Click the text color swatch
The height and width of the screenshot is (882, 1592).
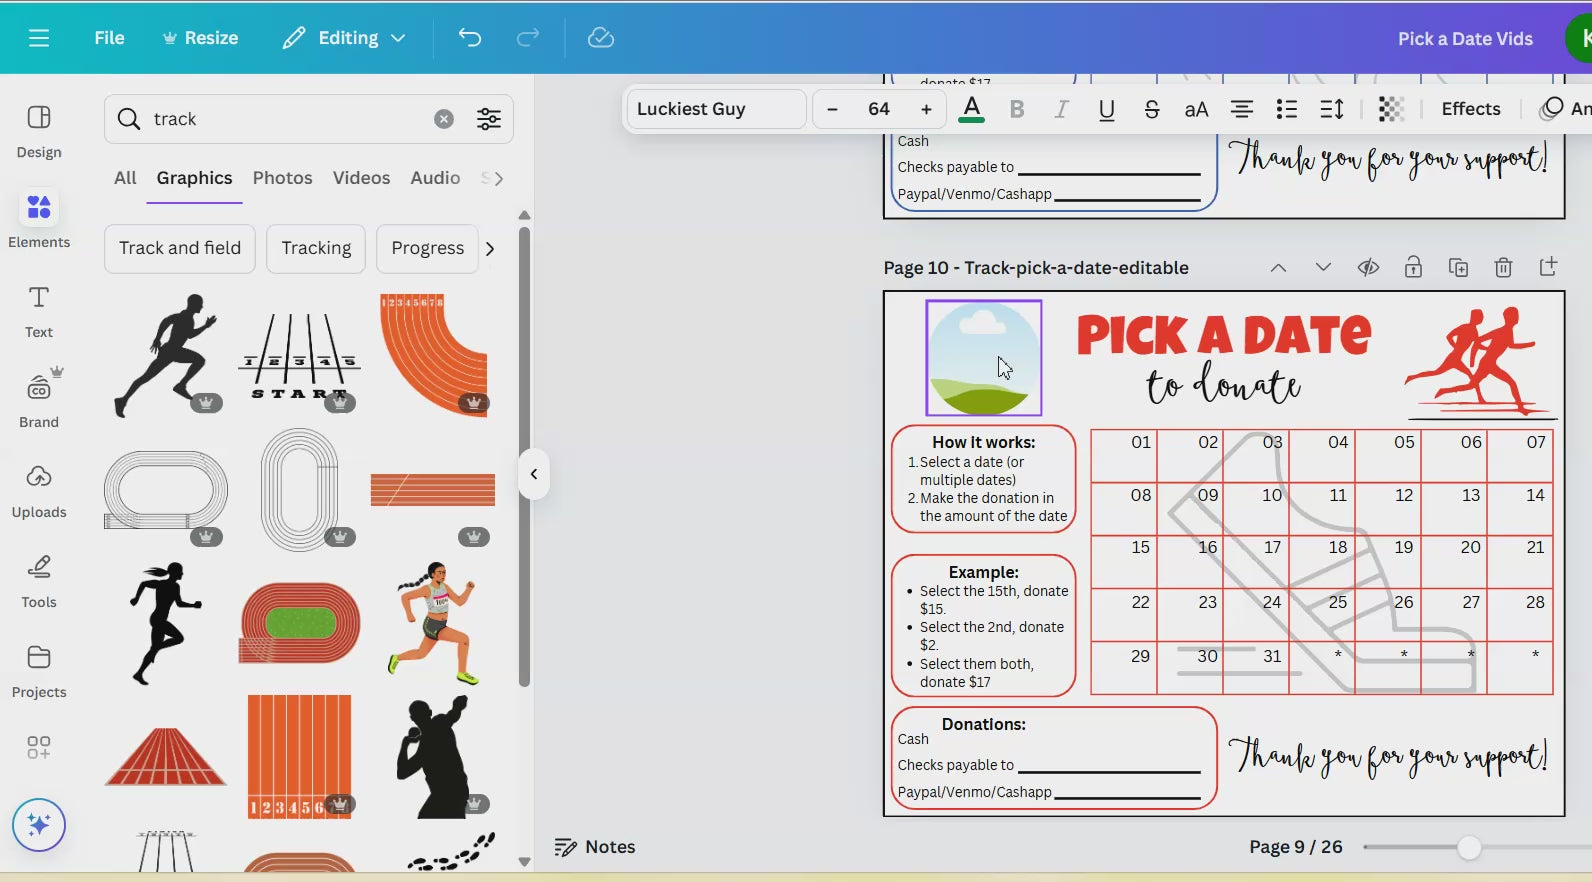pos(971,109)
